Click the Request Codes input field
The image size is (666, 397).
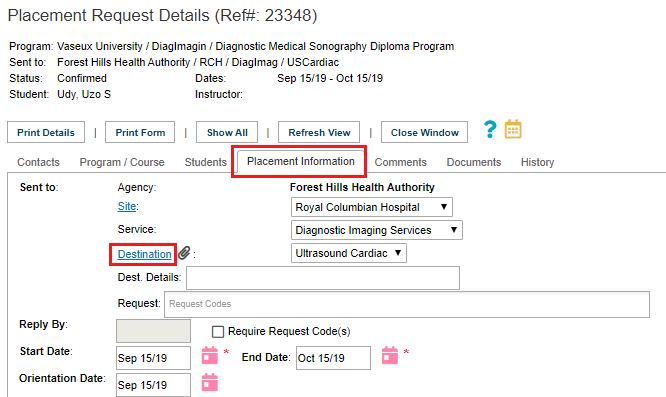[407, 304]
